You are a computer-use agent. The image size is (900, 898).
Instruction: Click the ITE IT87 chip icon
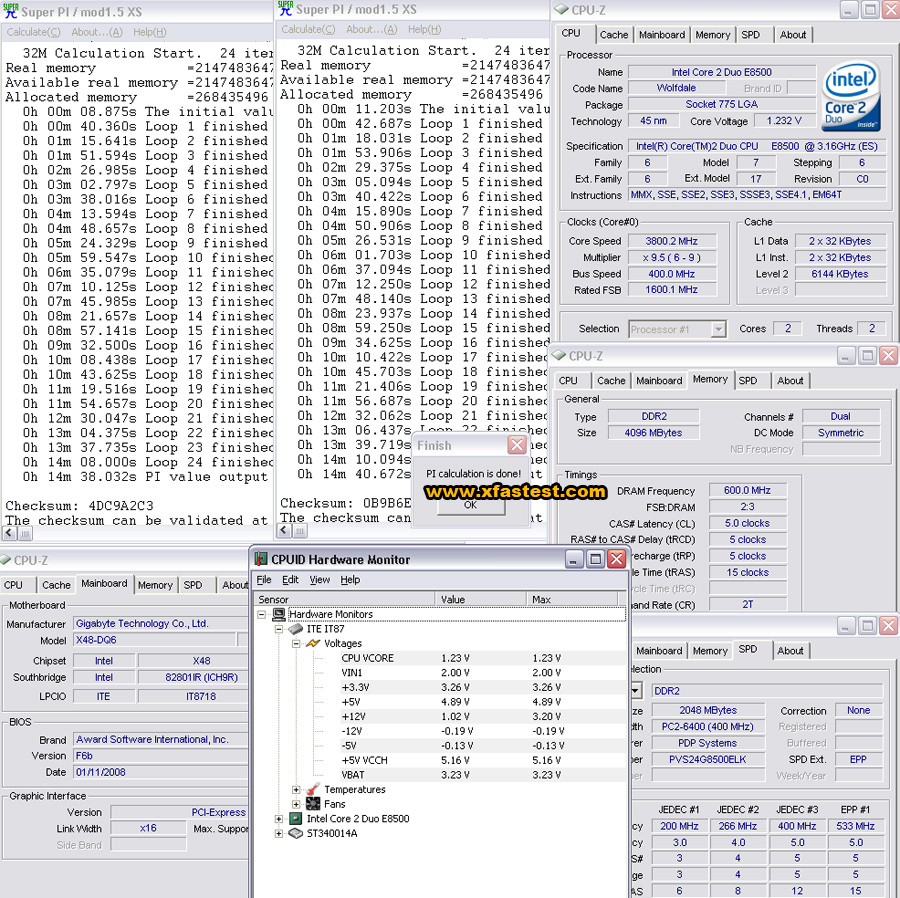pos(296,629)
